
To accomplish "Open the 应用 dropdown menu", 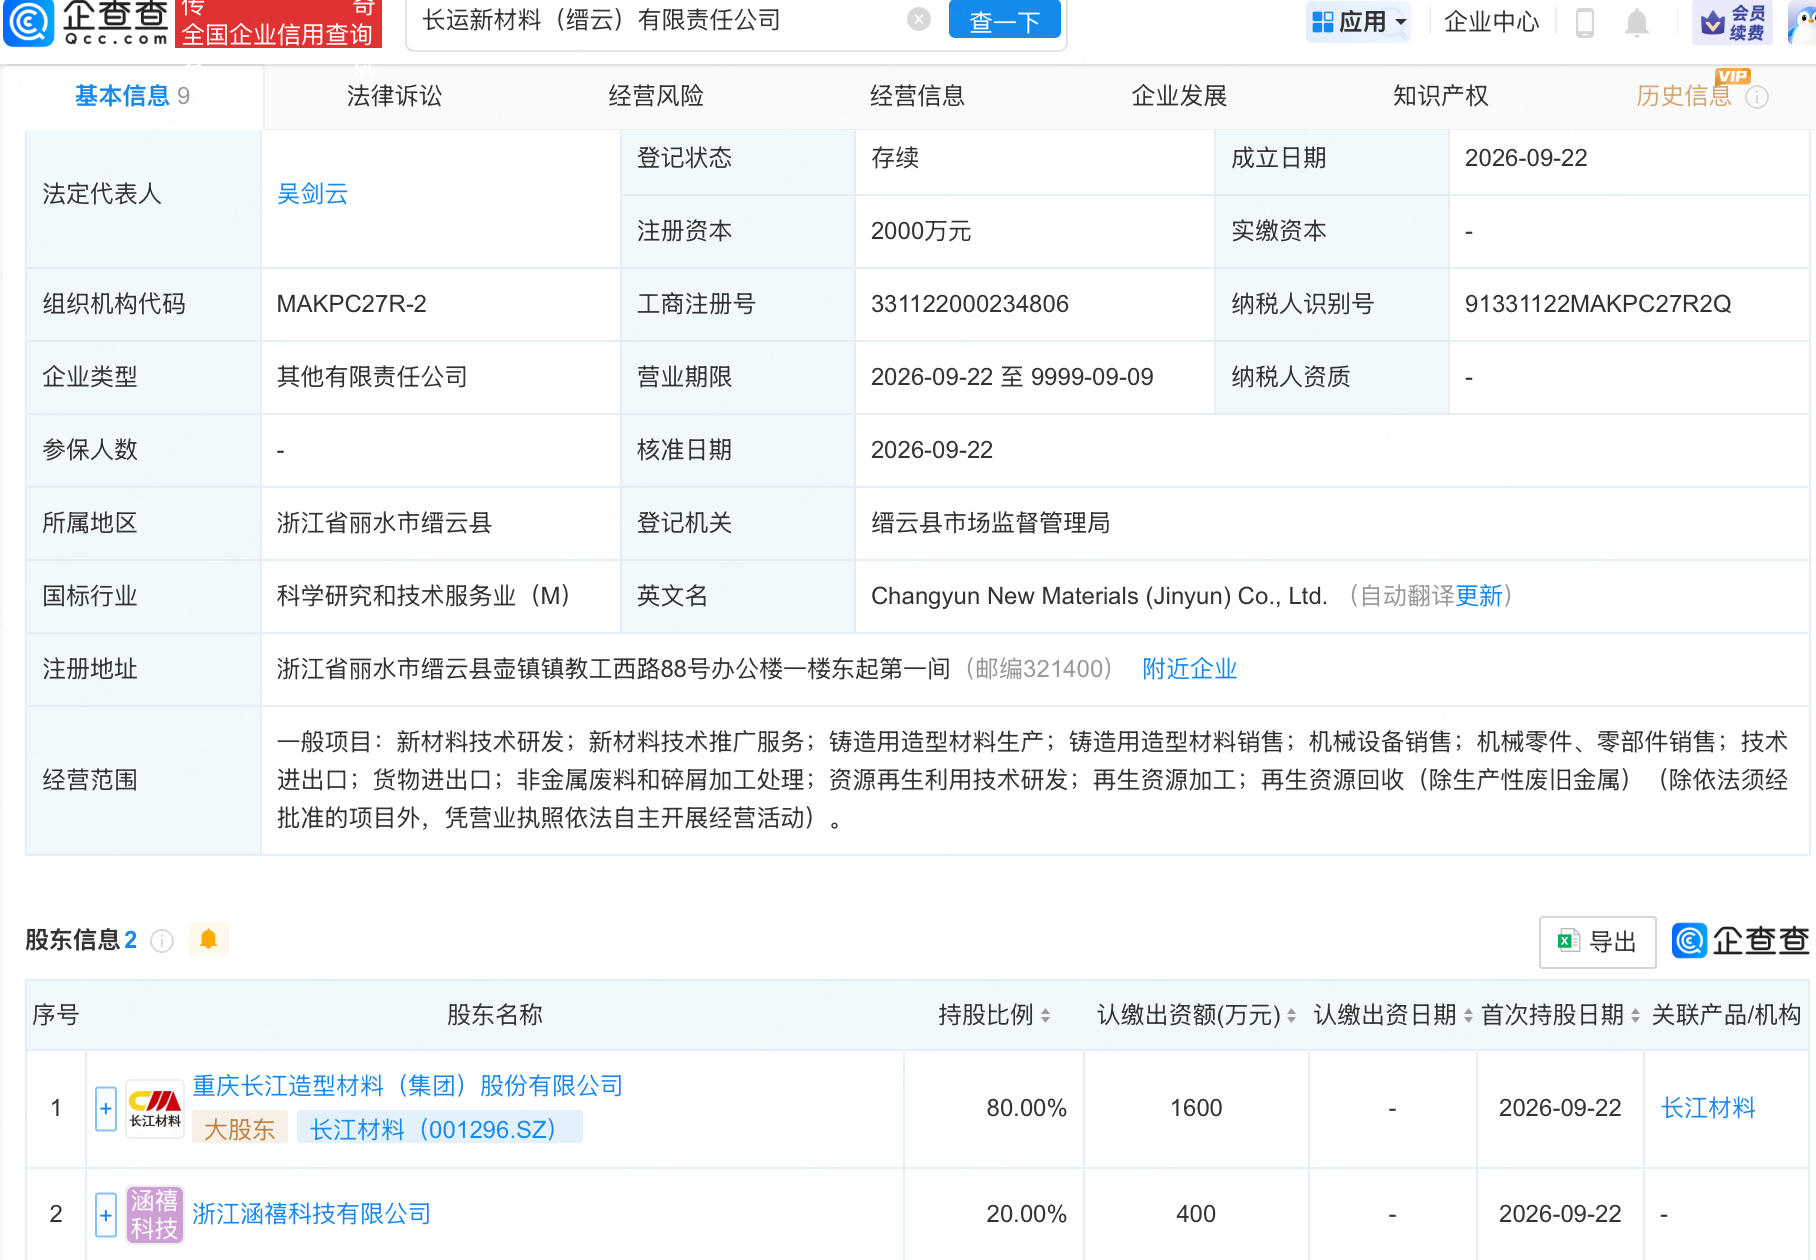I will (x=1359, y=22).
